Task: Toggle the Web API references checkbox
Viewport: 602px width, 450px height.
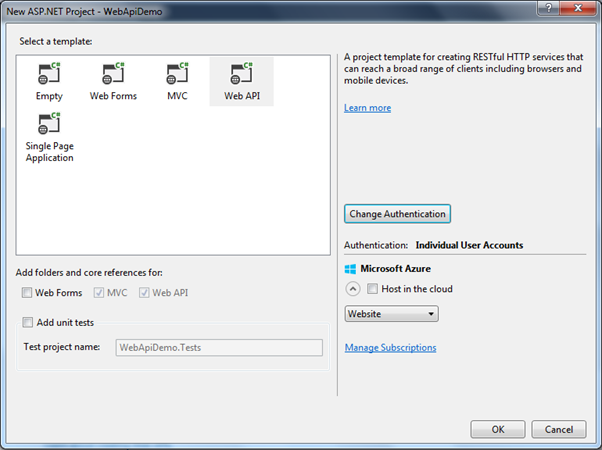Action: pos(144,293)
